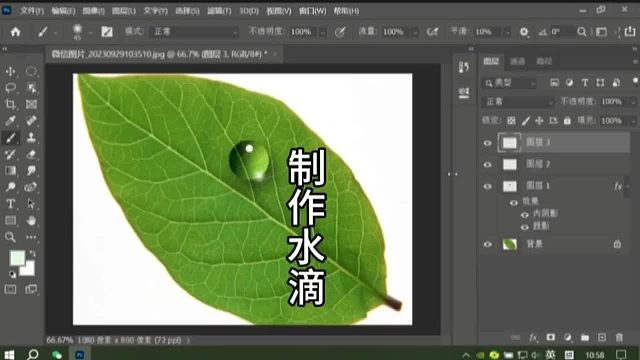This screenshot has height=360, width=640.
Task: Hide layer 3 with eye icon
Action: point(487,143)
